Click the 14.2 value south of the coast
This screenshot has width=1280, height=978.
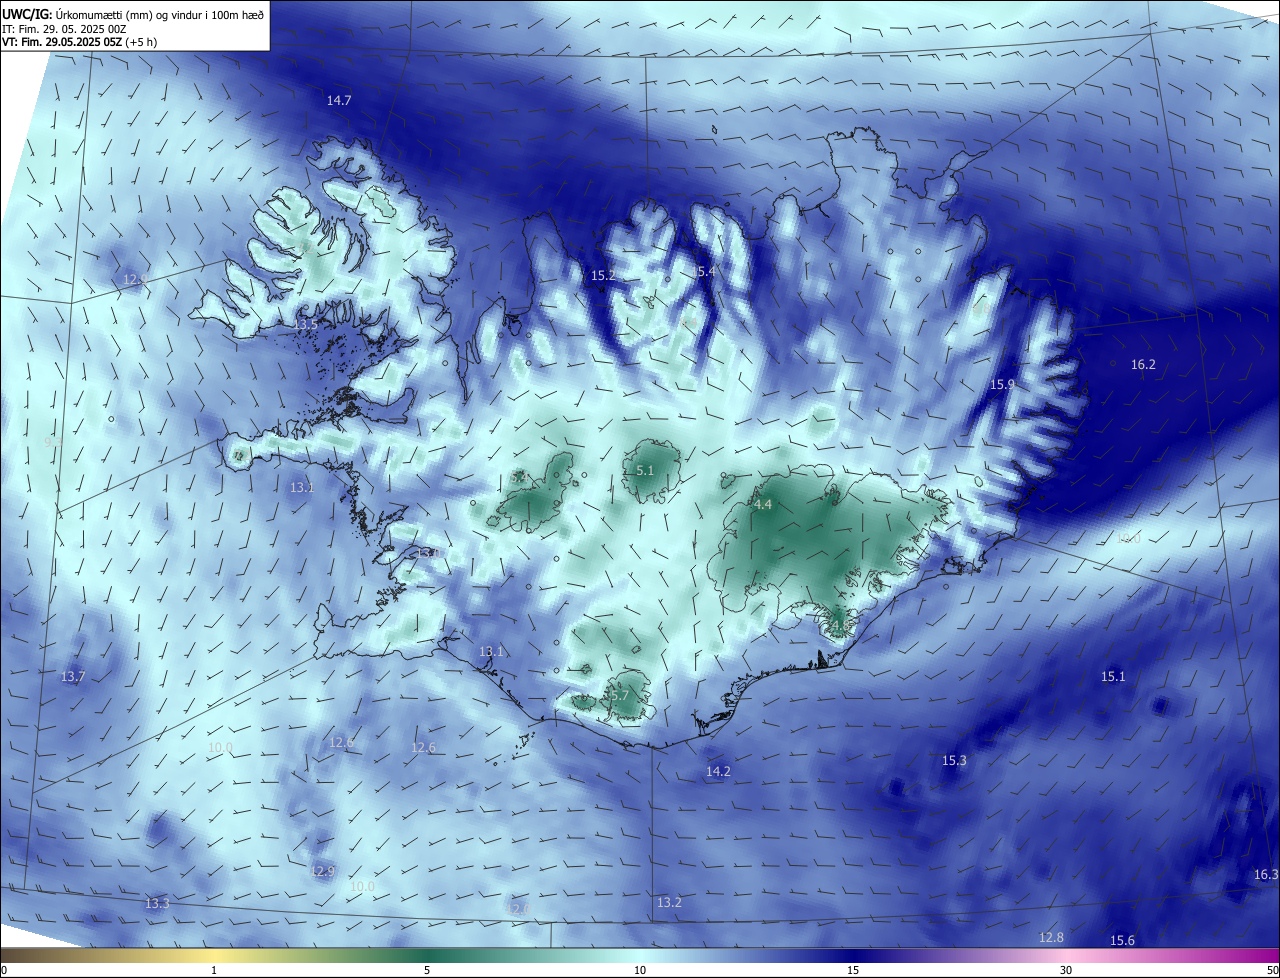tap(718, 772)
